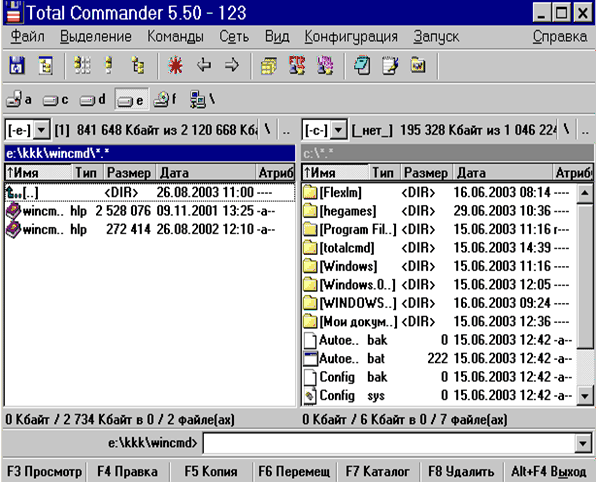
Task: Open the network neighborhood drive button
Action: pos(202,100)
